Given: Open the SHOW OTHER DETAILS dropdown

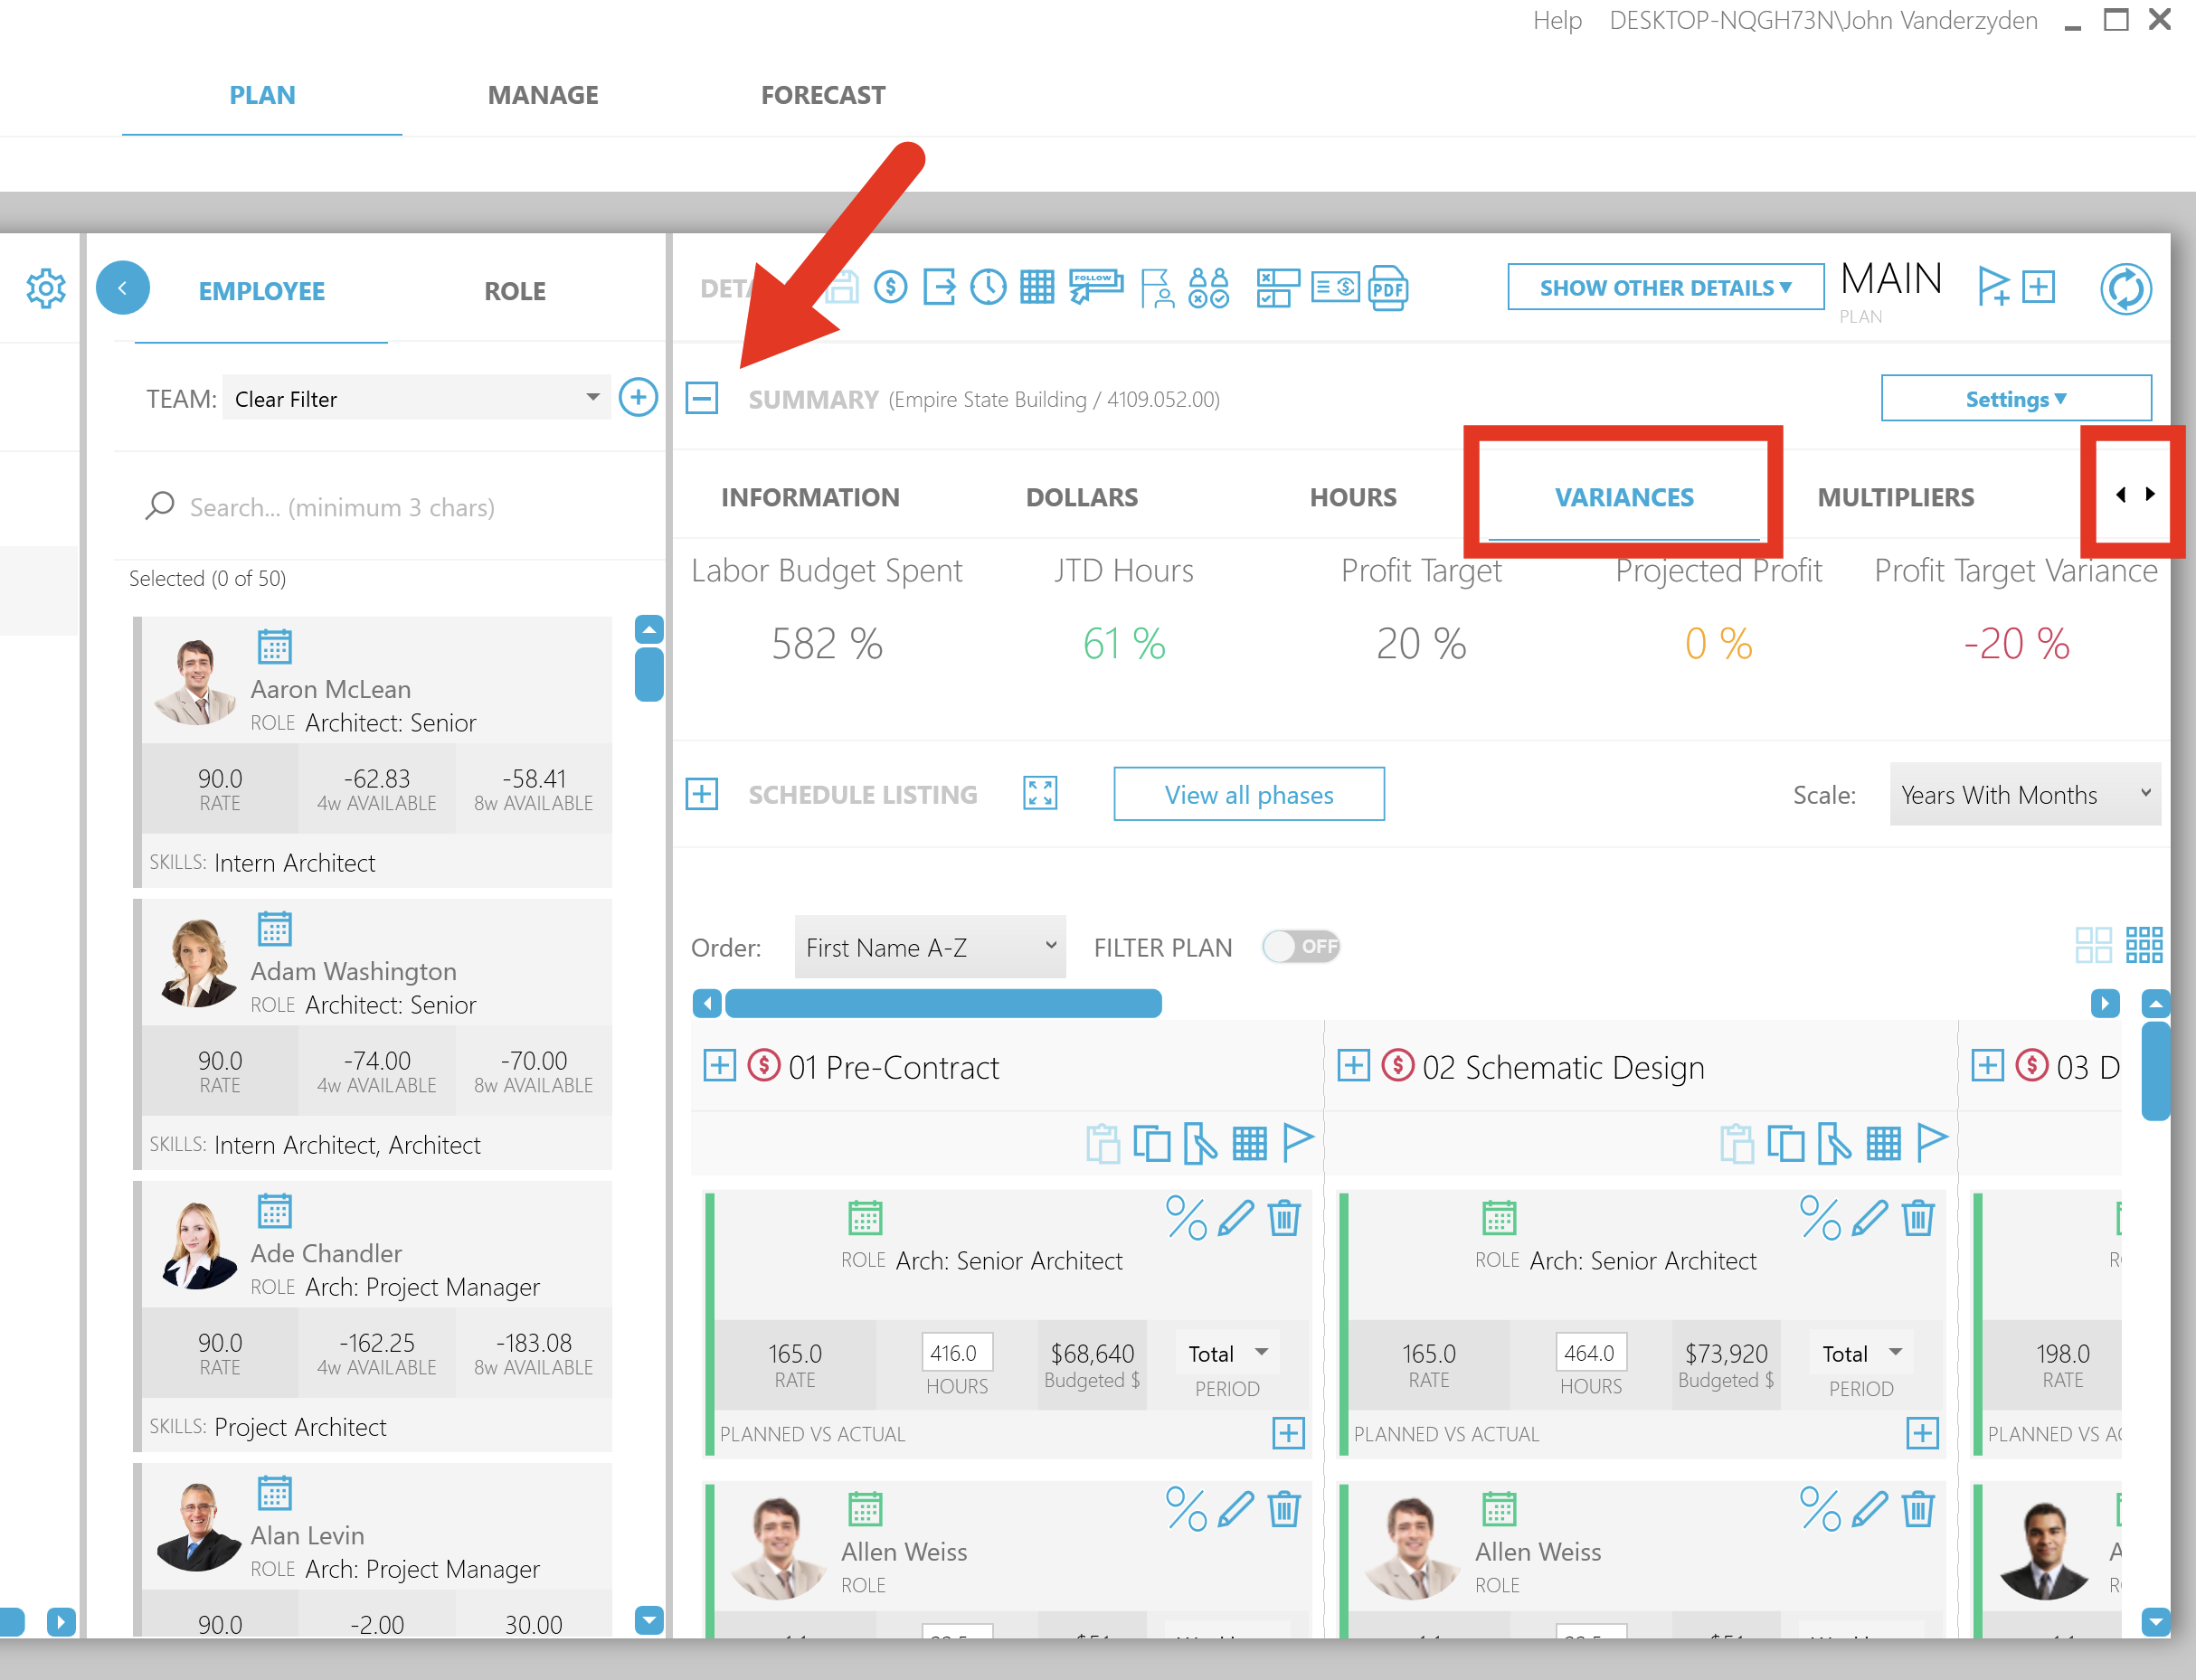Looking at the screenshot, I should (1665, 288).
